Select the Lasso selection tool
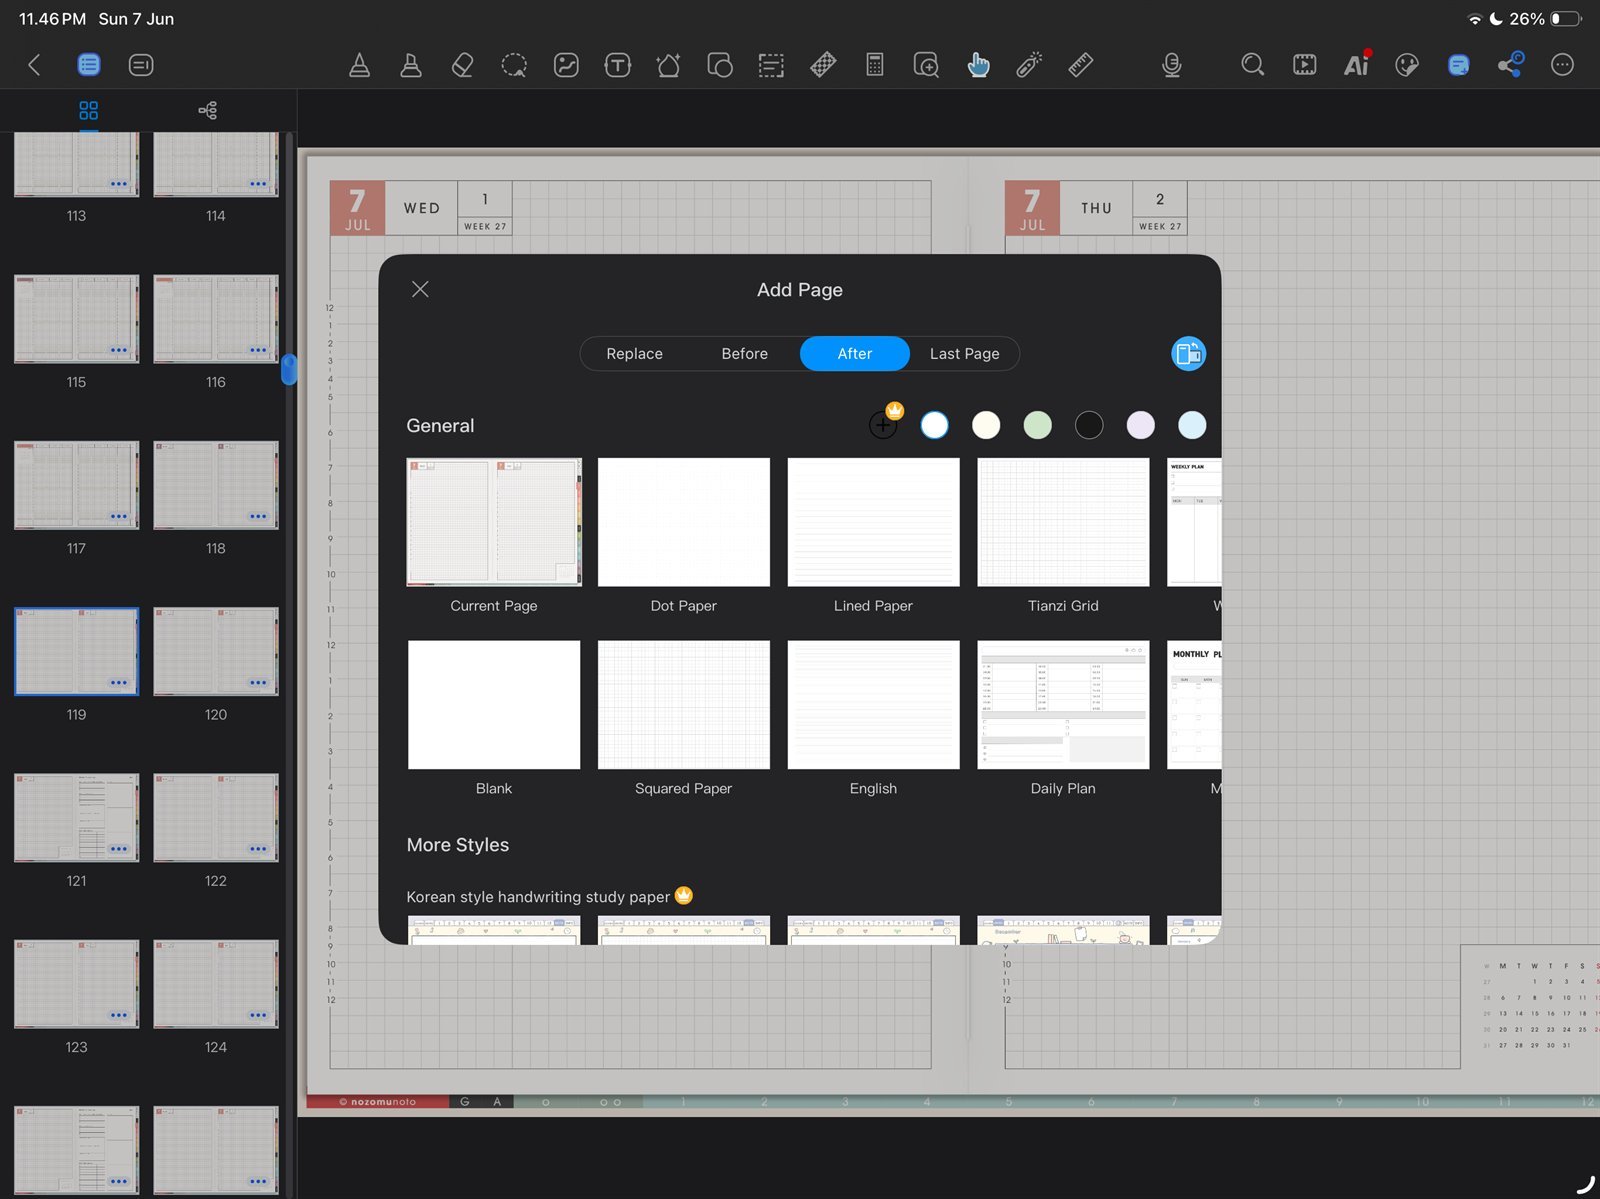The width and height of the screenshot is (1600, 1199). (x=514, y=65)
